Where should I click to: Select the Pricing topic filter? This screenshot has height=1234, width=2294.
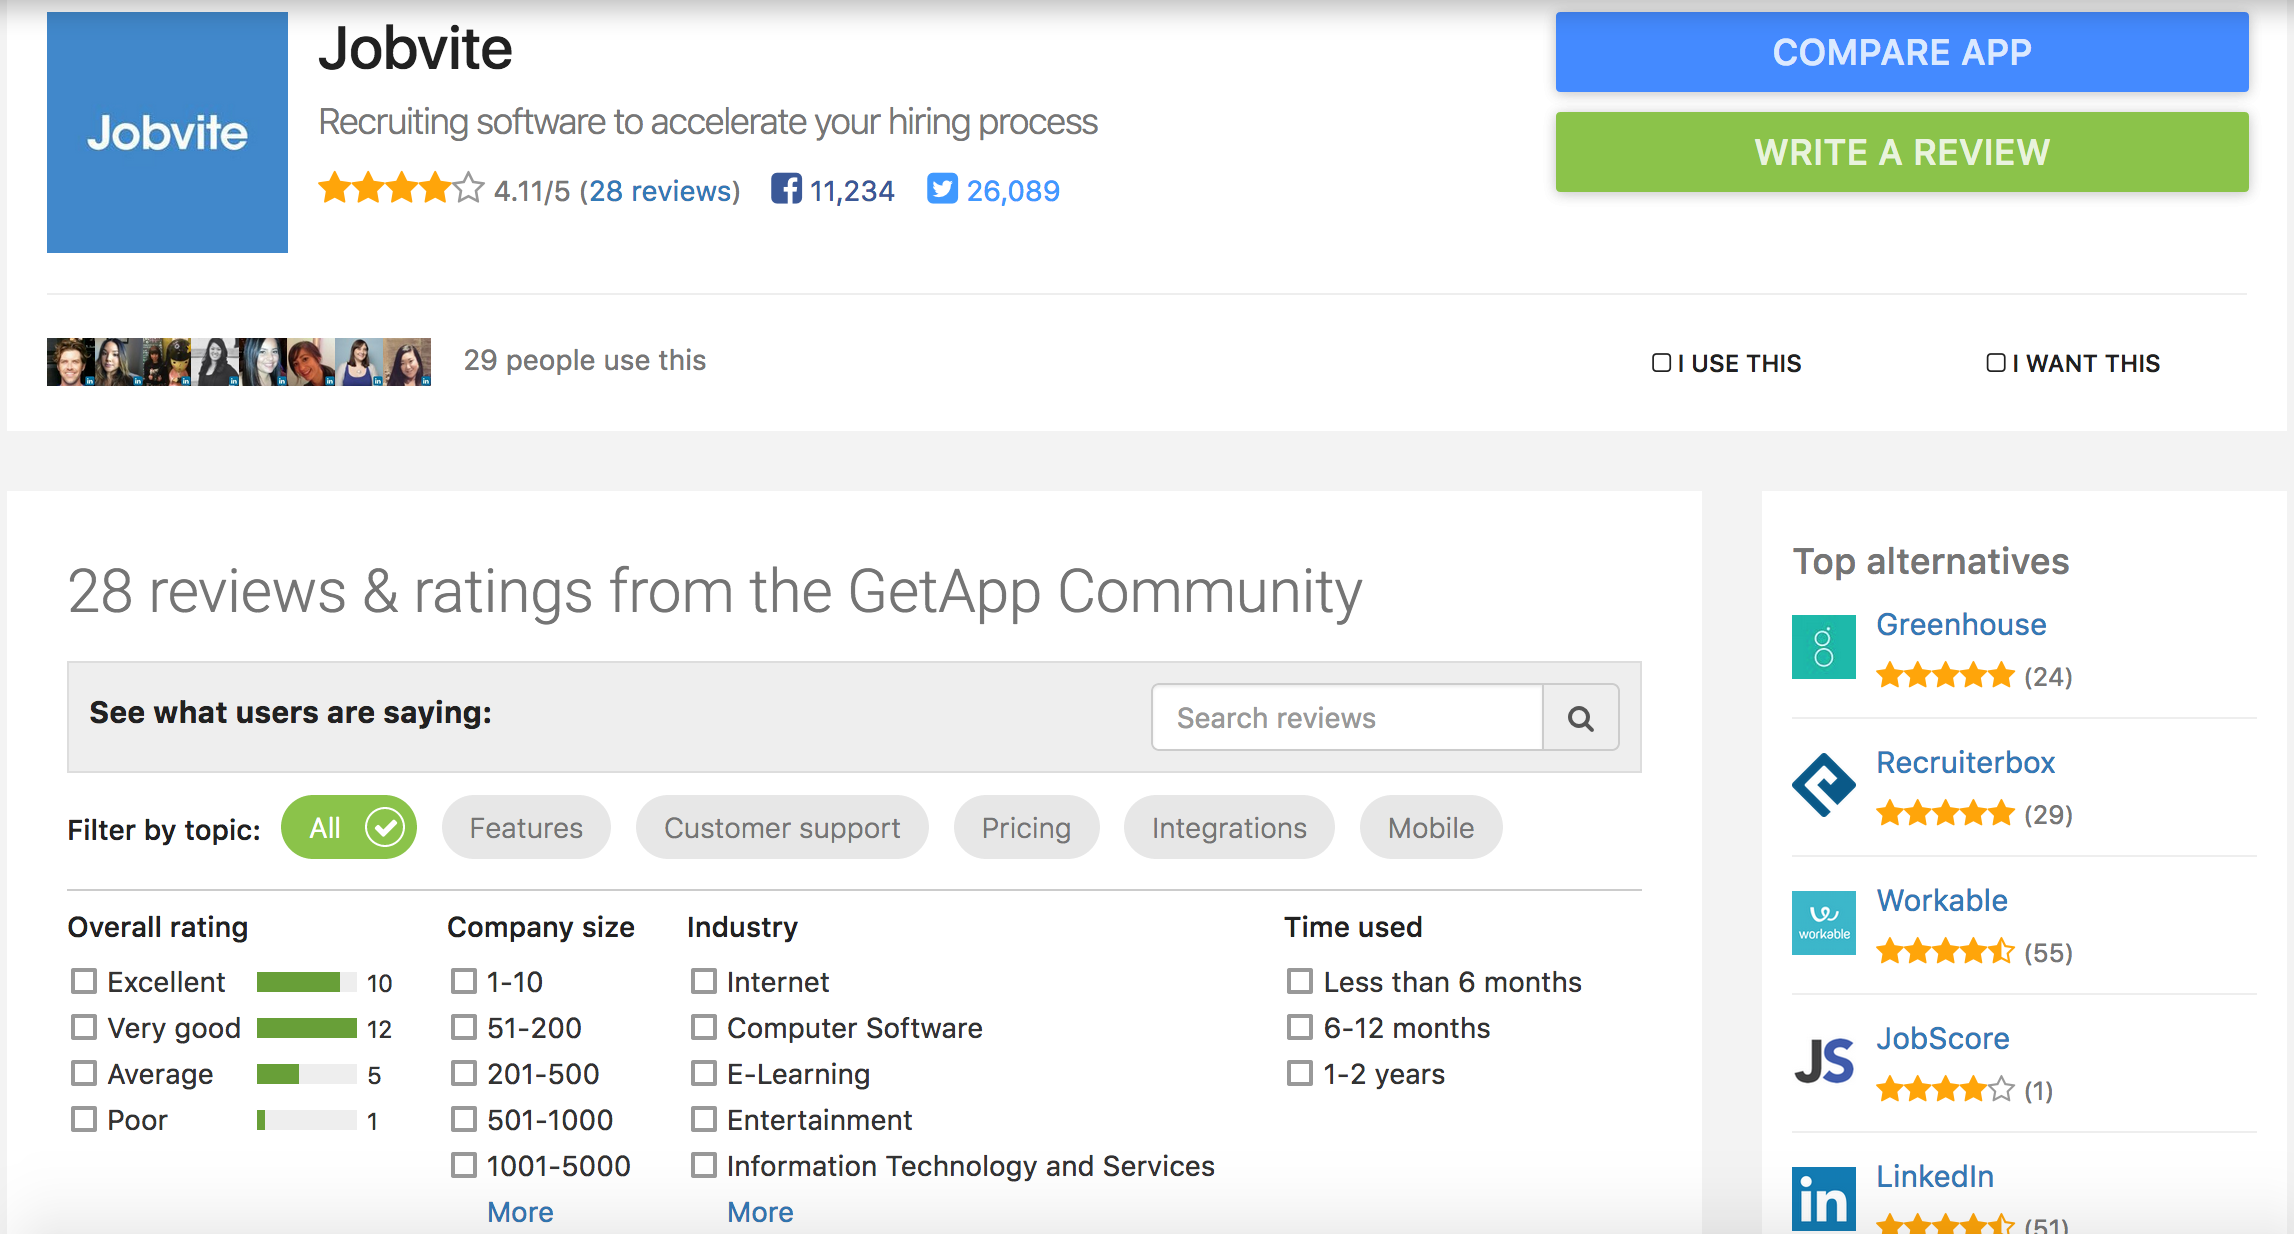pyautogui.click(x=1026, y=828)
